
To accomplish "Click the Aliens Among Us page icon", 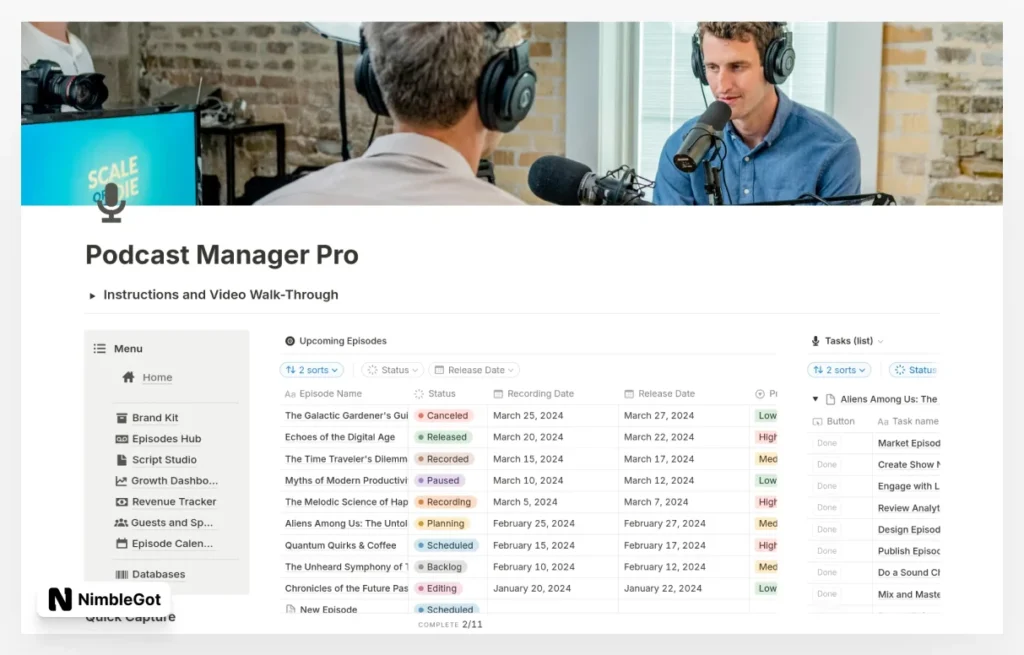I will (831, 399).
